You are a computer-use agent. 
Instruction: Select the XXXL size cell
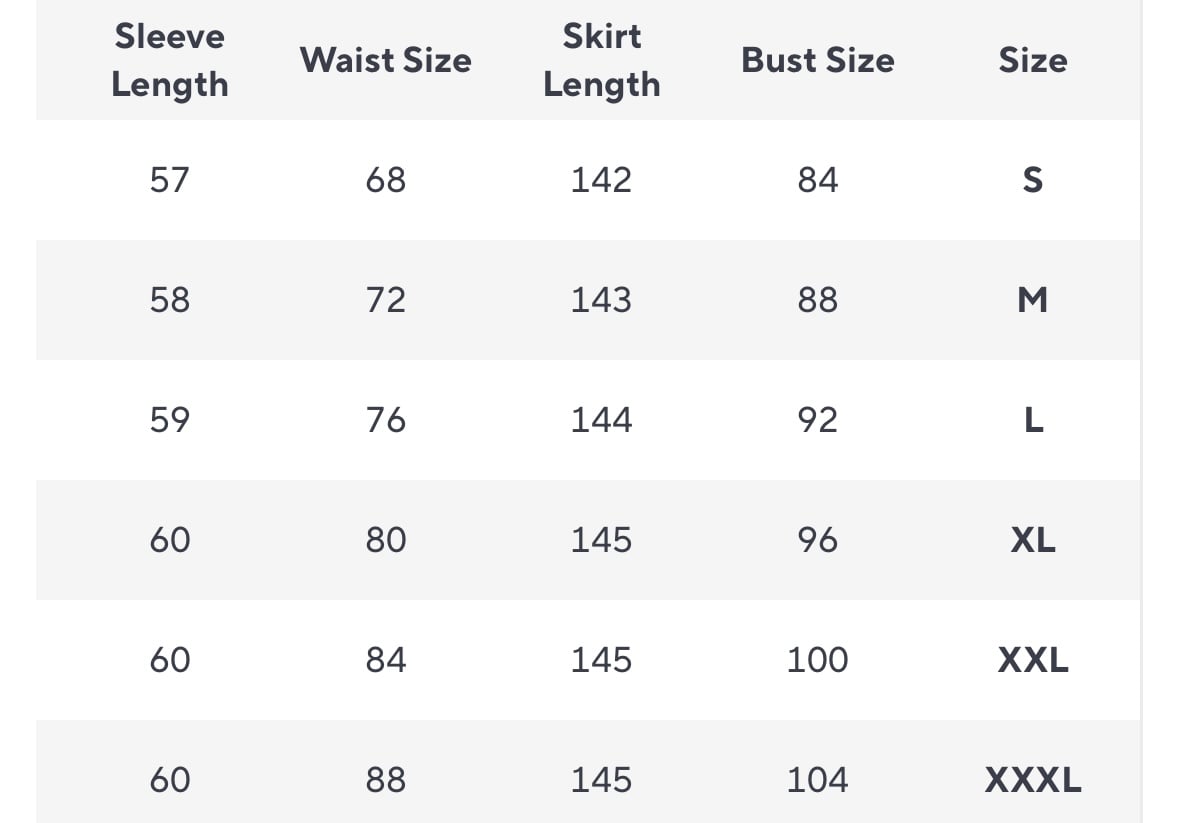(1032, 780)
